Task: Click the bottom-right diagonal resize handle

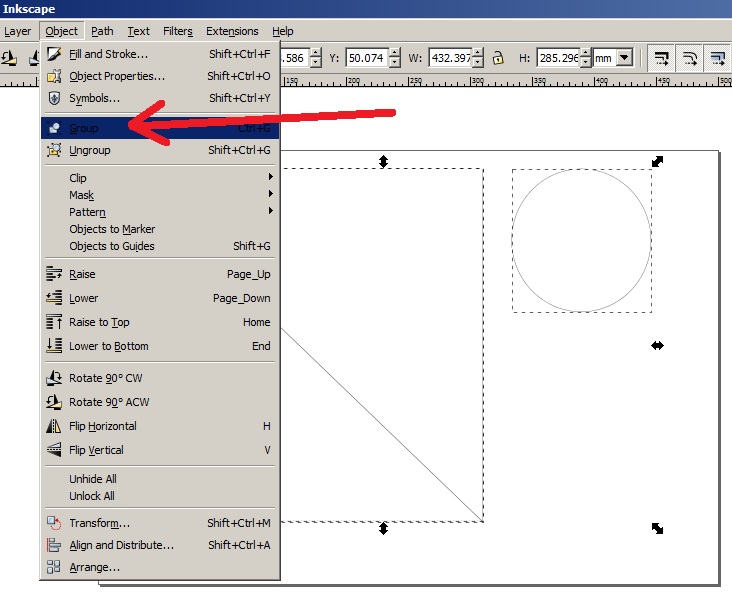Action: pos(657,528)
